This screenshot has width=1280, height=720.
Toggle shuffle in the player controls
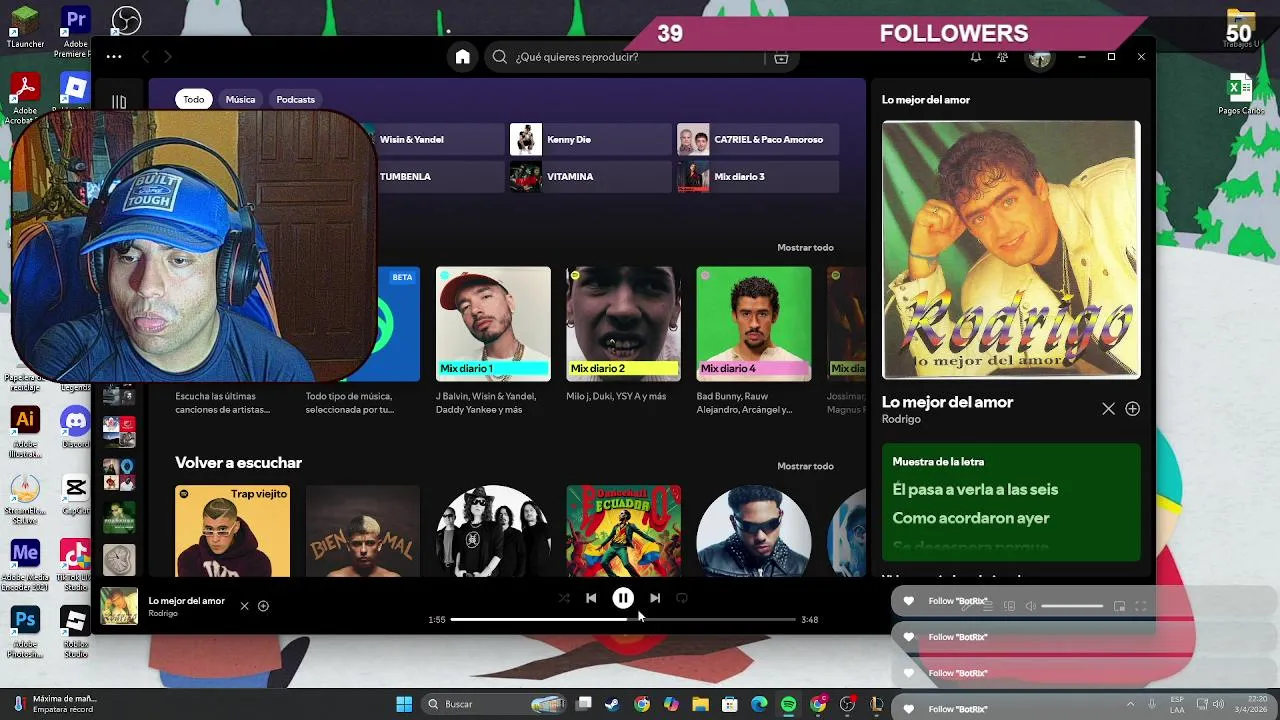[x=564, y=598]
